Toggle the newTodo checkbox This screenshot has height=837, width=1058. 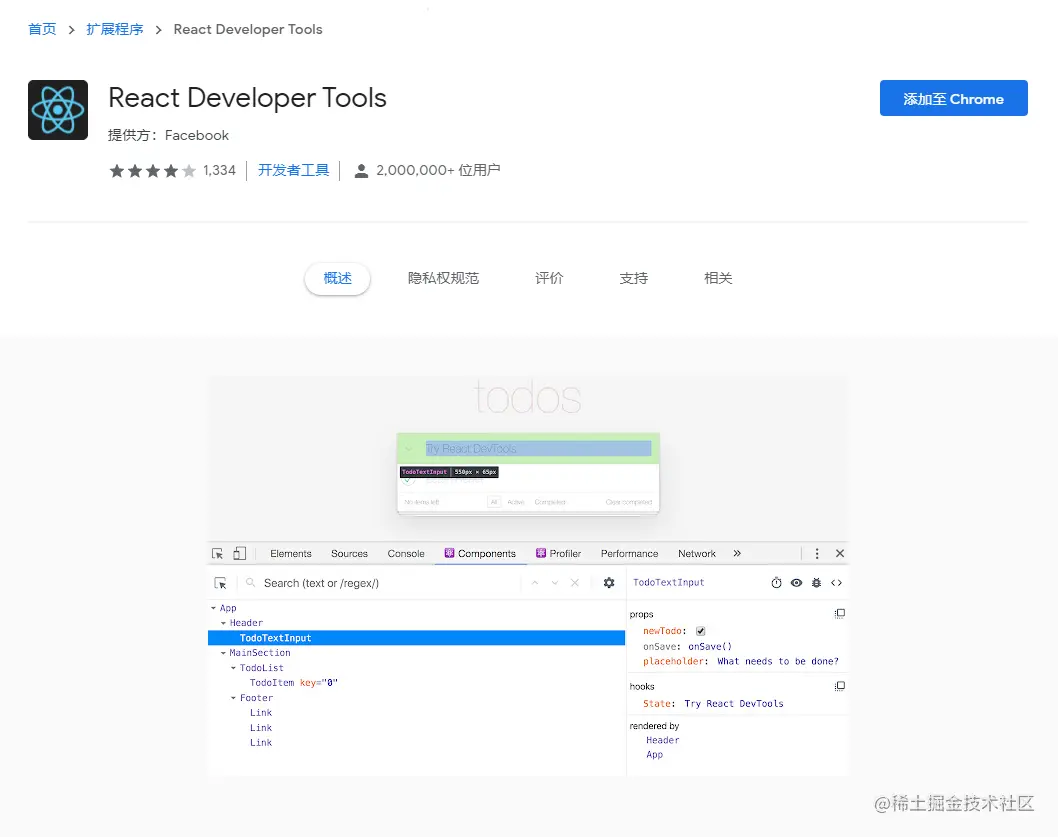[x=700, y=631]
